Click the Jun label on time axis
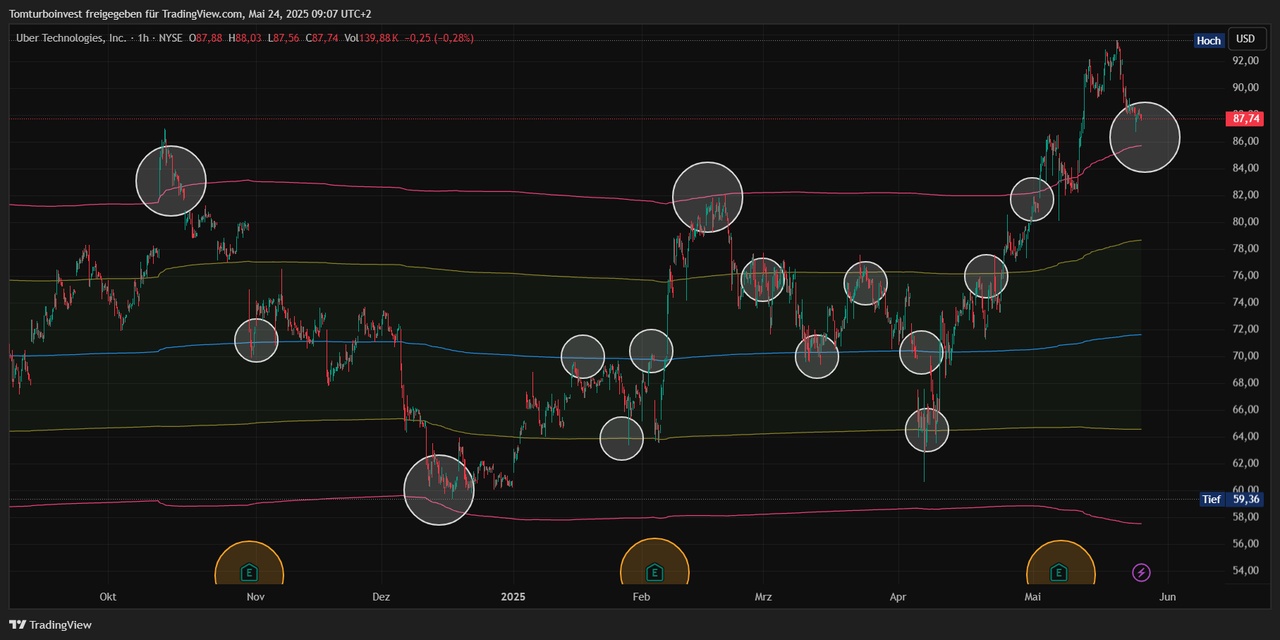Screen dimensions: 1280x640 1166,597
